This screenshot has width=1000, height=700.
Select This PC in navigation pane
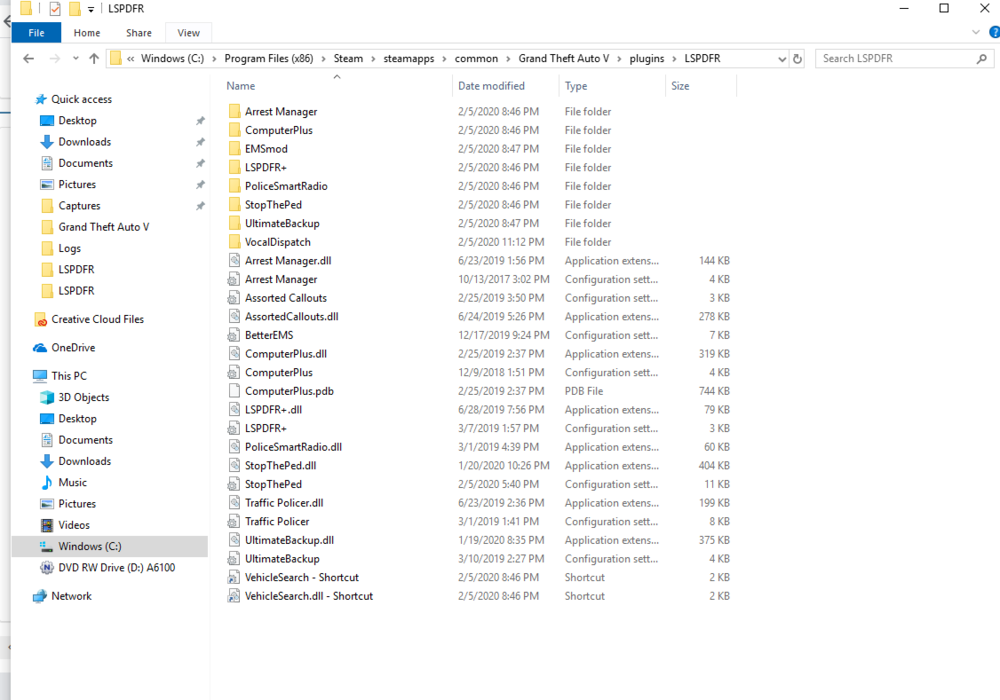click(x=69, y=376)
